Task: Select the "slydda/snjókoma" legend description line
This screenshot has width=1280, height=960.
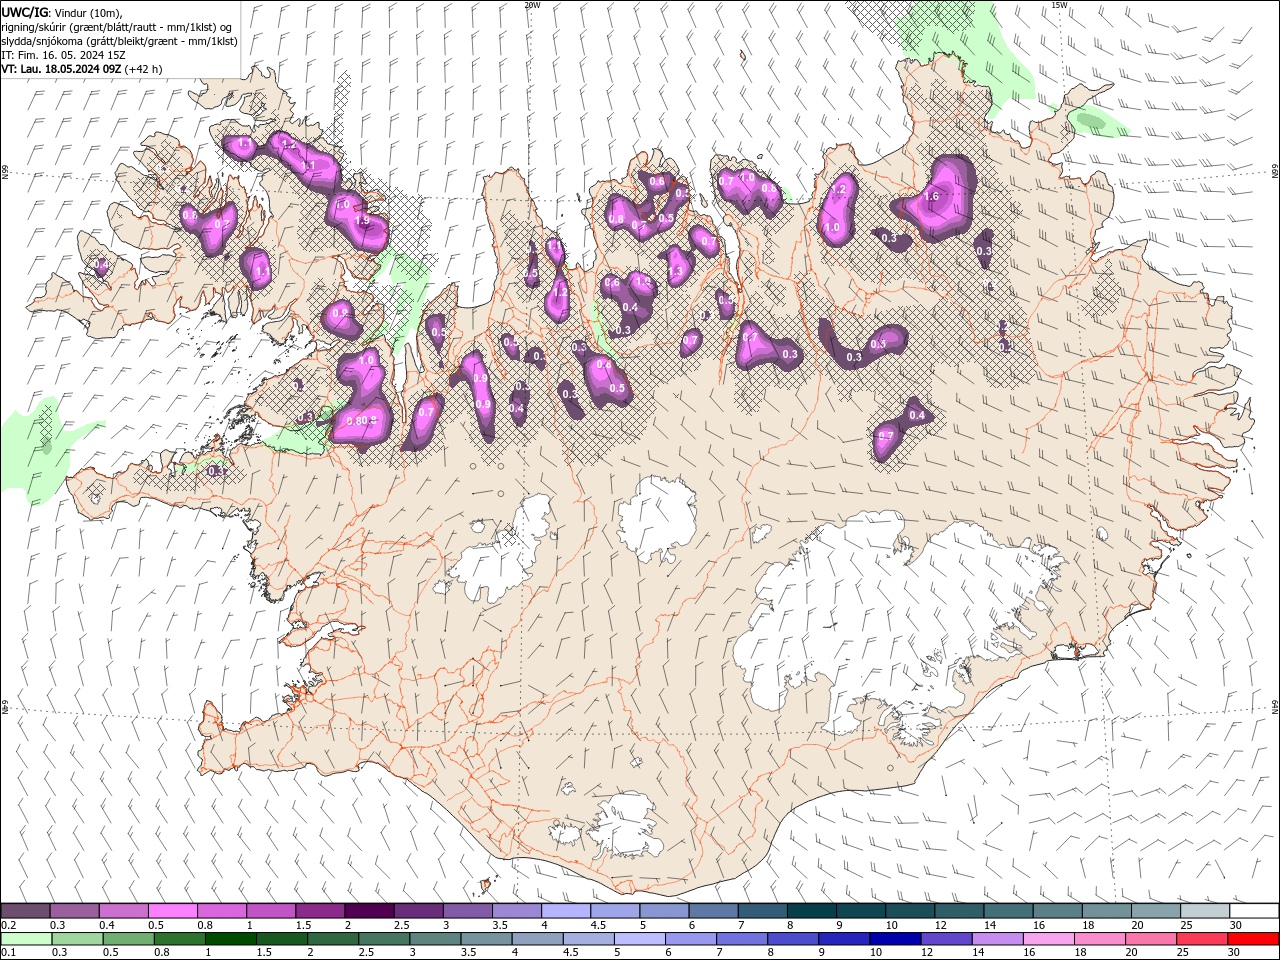Action: tap(119, 41)
